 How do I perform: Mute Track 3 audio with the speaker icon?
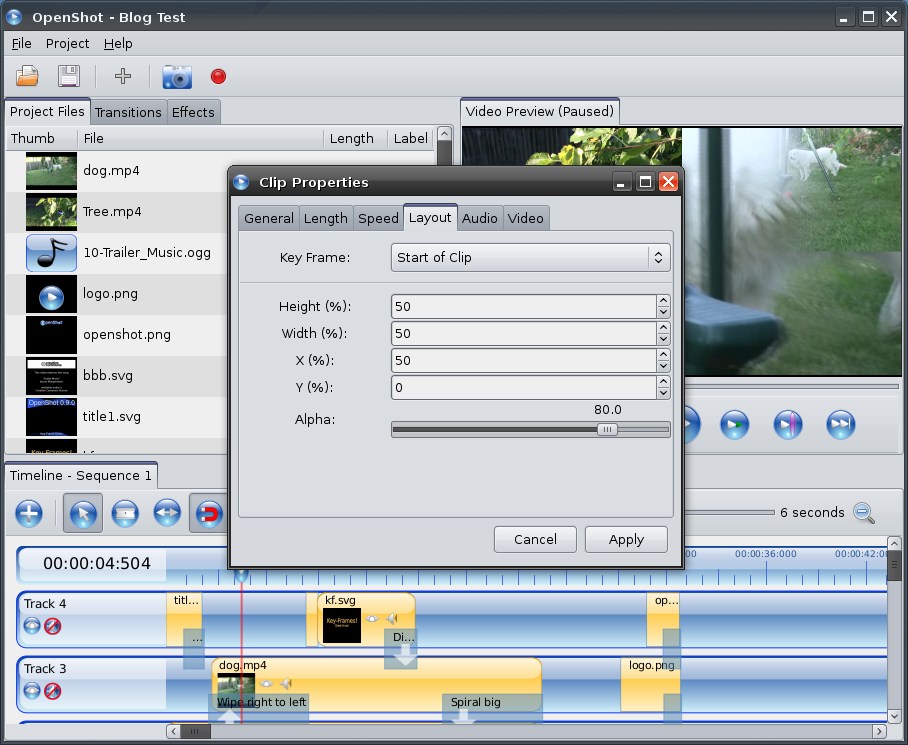click(x=52, y=691)
